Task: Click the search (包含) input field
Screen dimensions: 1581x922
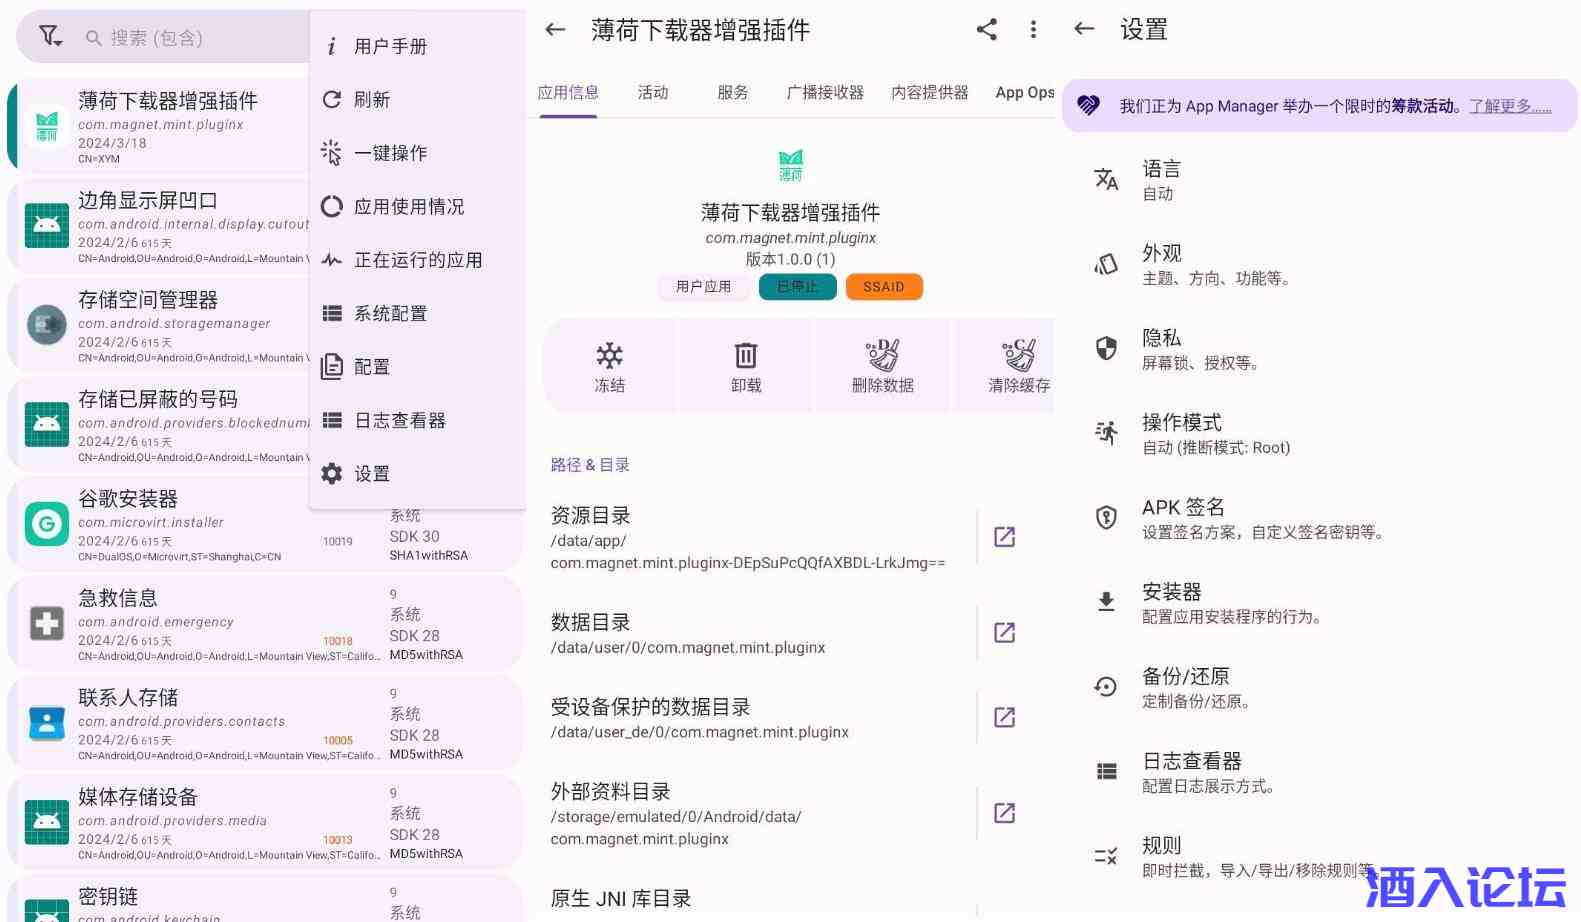Action: click(x=190, y=38)
